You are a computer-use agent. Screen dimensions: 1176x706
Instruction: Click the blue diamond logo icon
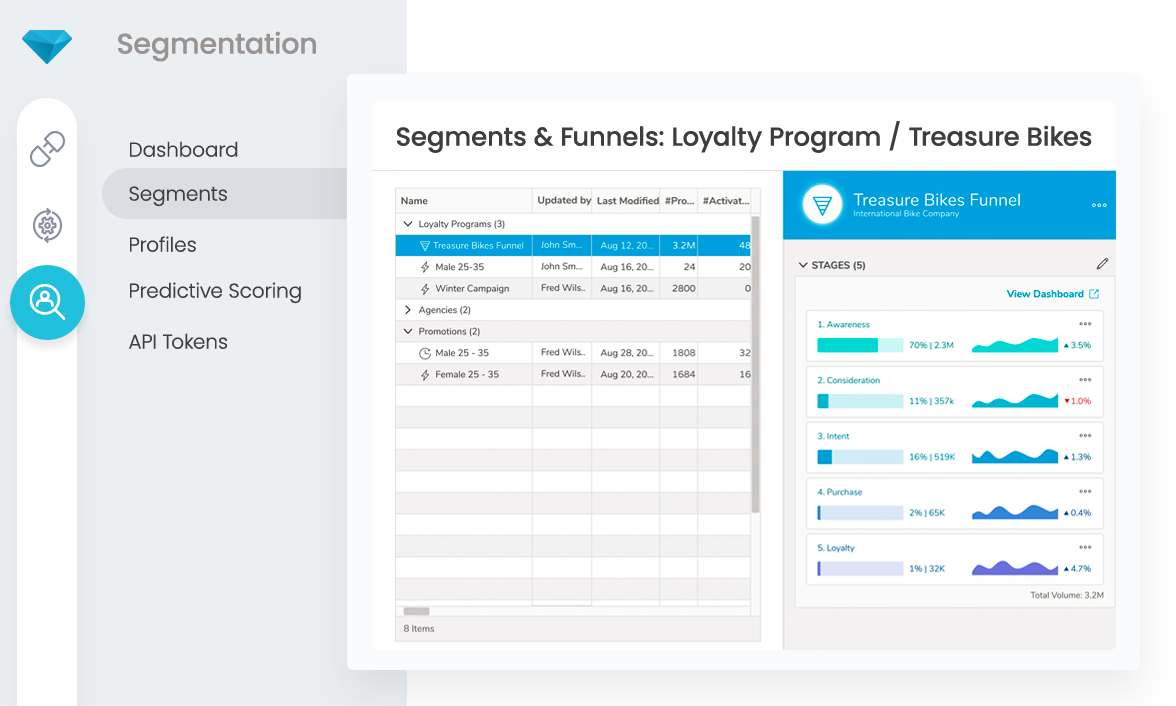pos(47,46)
